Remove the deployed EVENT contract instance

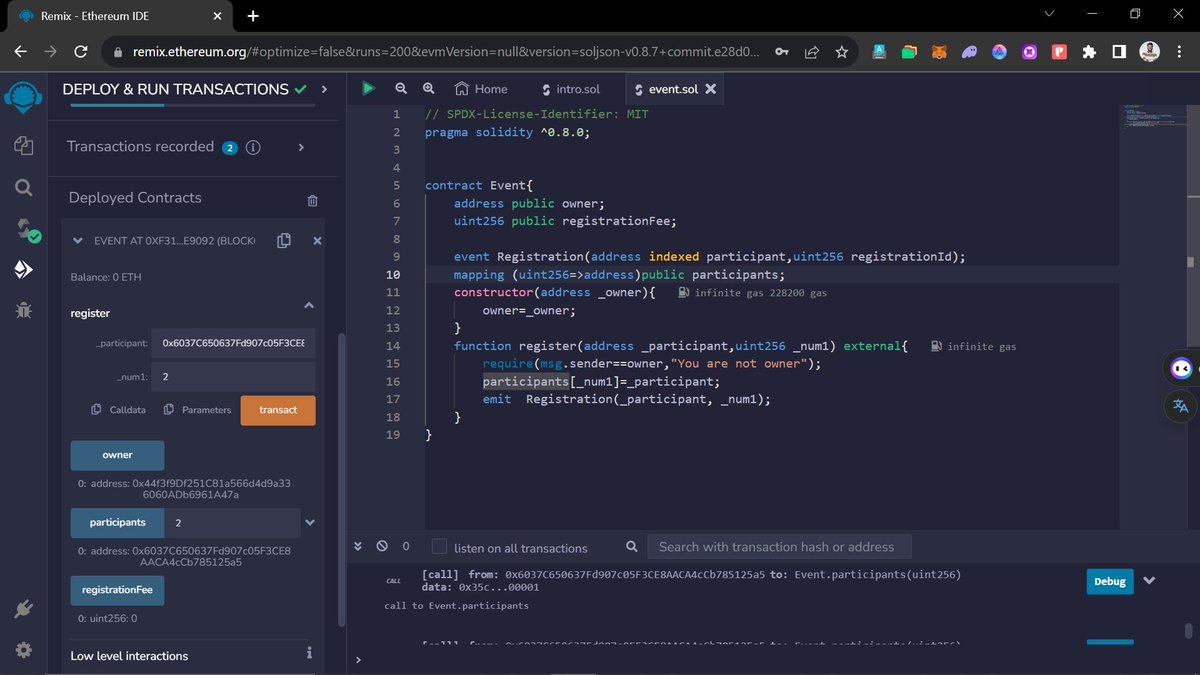(317, 241)
